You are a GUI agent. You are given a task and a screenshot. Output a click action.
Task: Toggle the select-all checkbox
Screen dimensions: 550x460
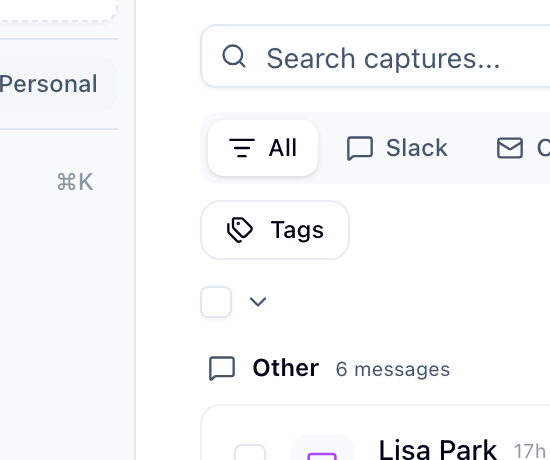(x=216, y=302)
